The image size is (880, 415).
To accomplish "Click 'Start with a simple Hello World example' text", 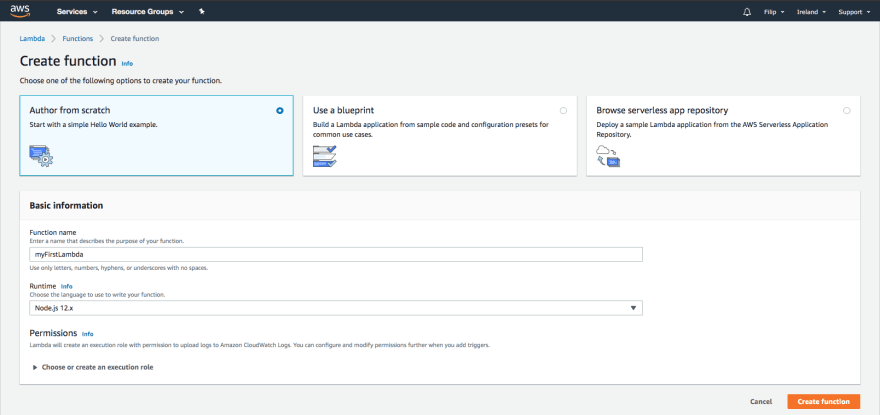I will 93,125.
